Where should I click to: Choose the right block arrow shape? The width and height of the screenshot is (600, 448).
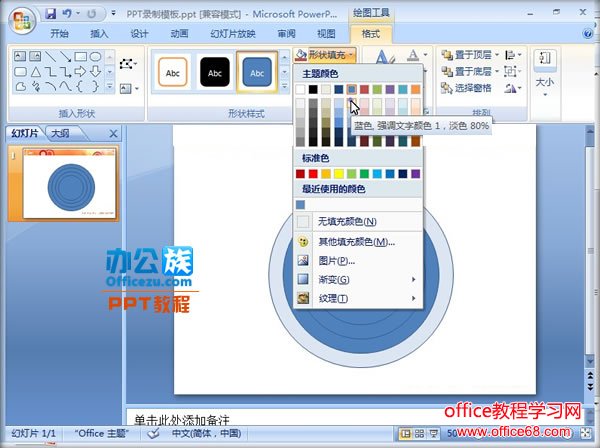tap(80, 72)
